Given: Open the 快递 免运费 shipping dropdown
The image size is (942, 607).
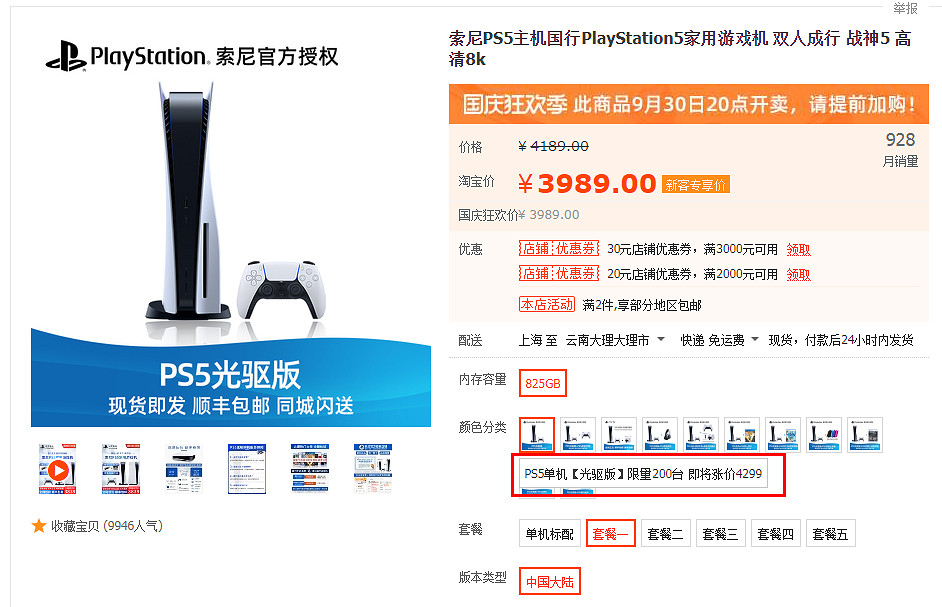Looking at the screenshot, I should pyautogui.click(x=719, y=340).
